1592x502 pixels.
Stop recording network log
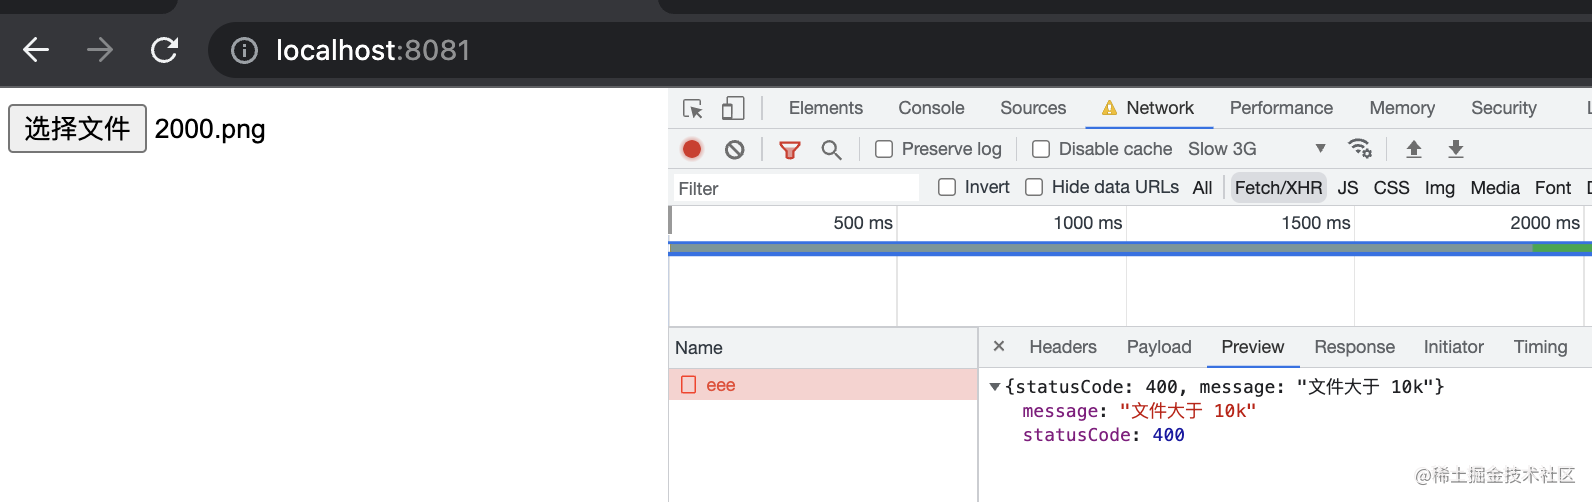coord(692,149)
